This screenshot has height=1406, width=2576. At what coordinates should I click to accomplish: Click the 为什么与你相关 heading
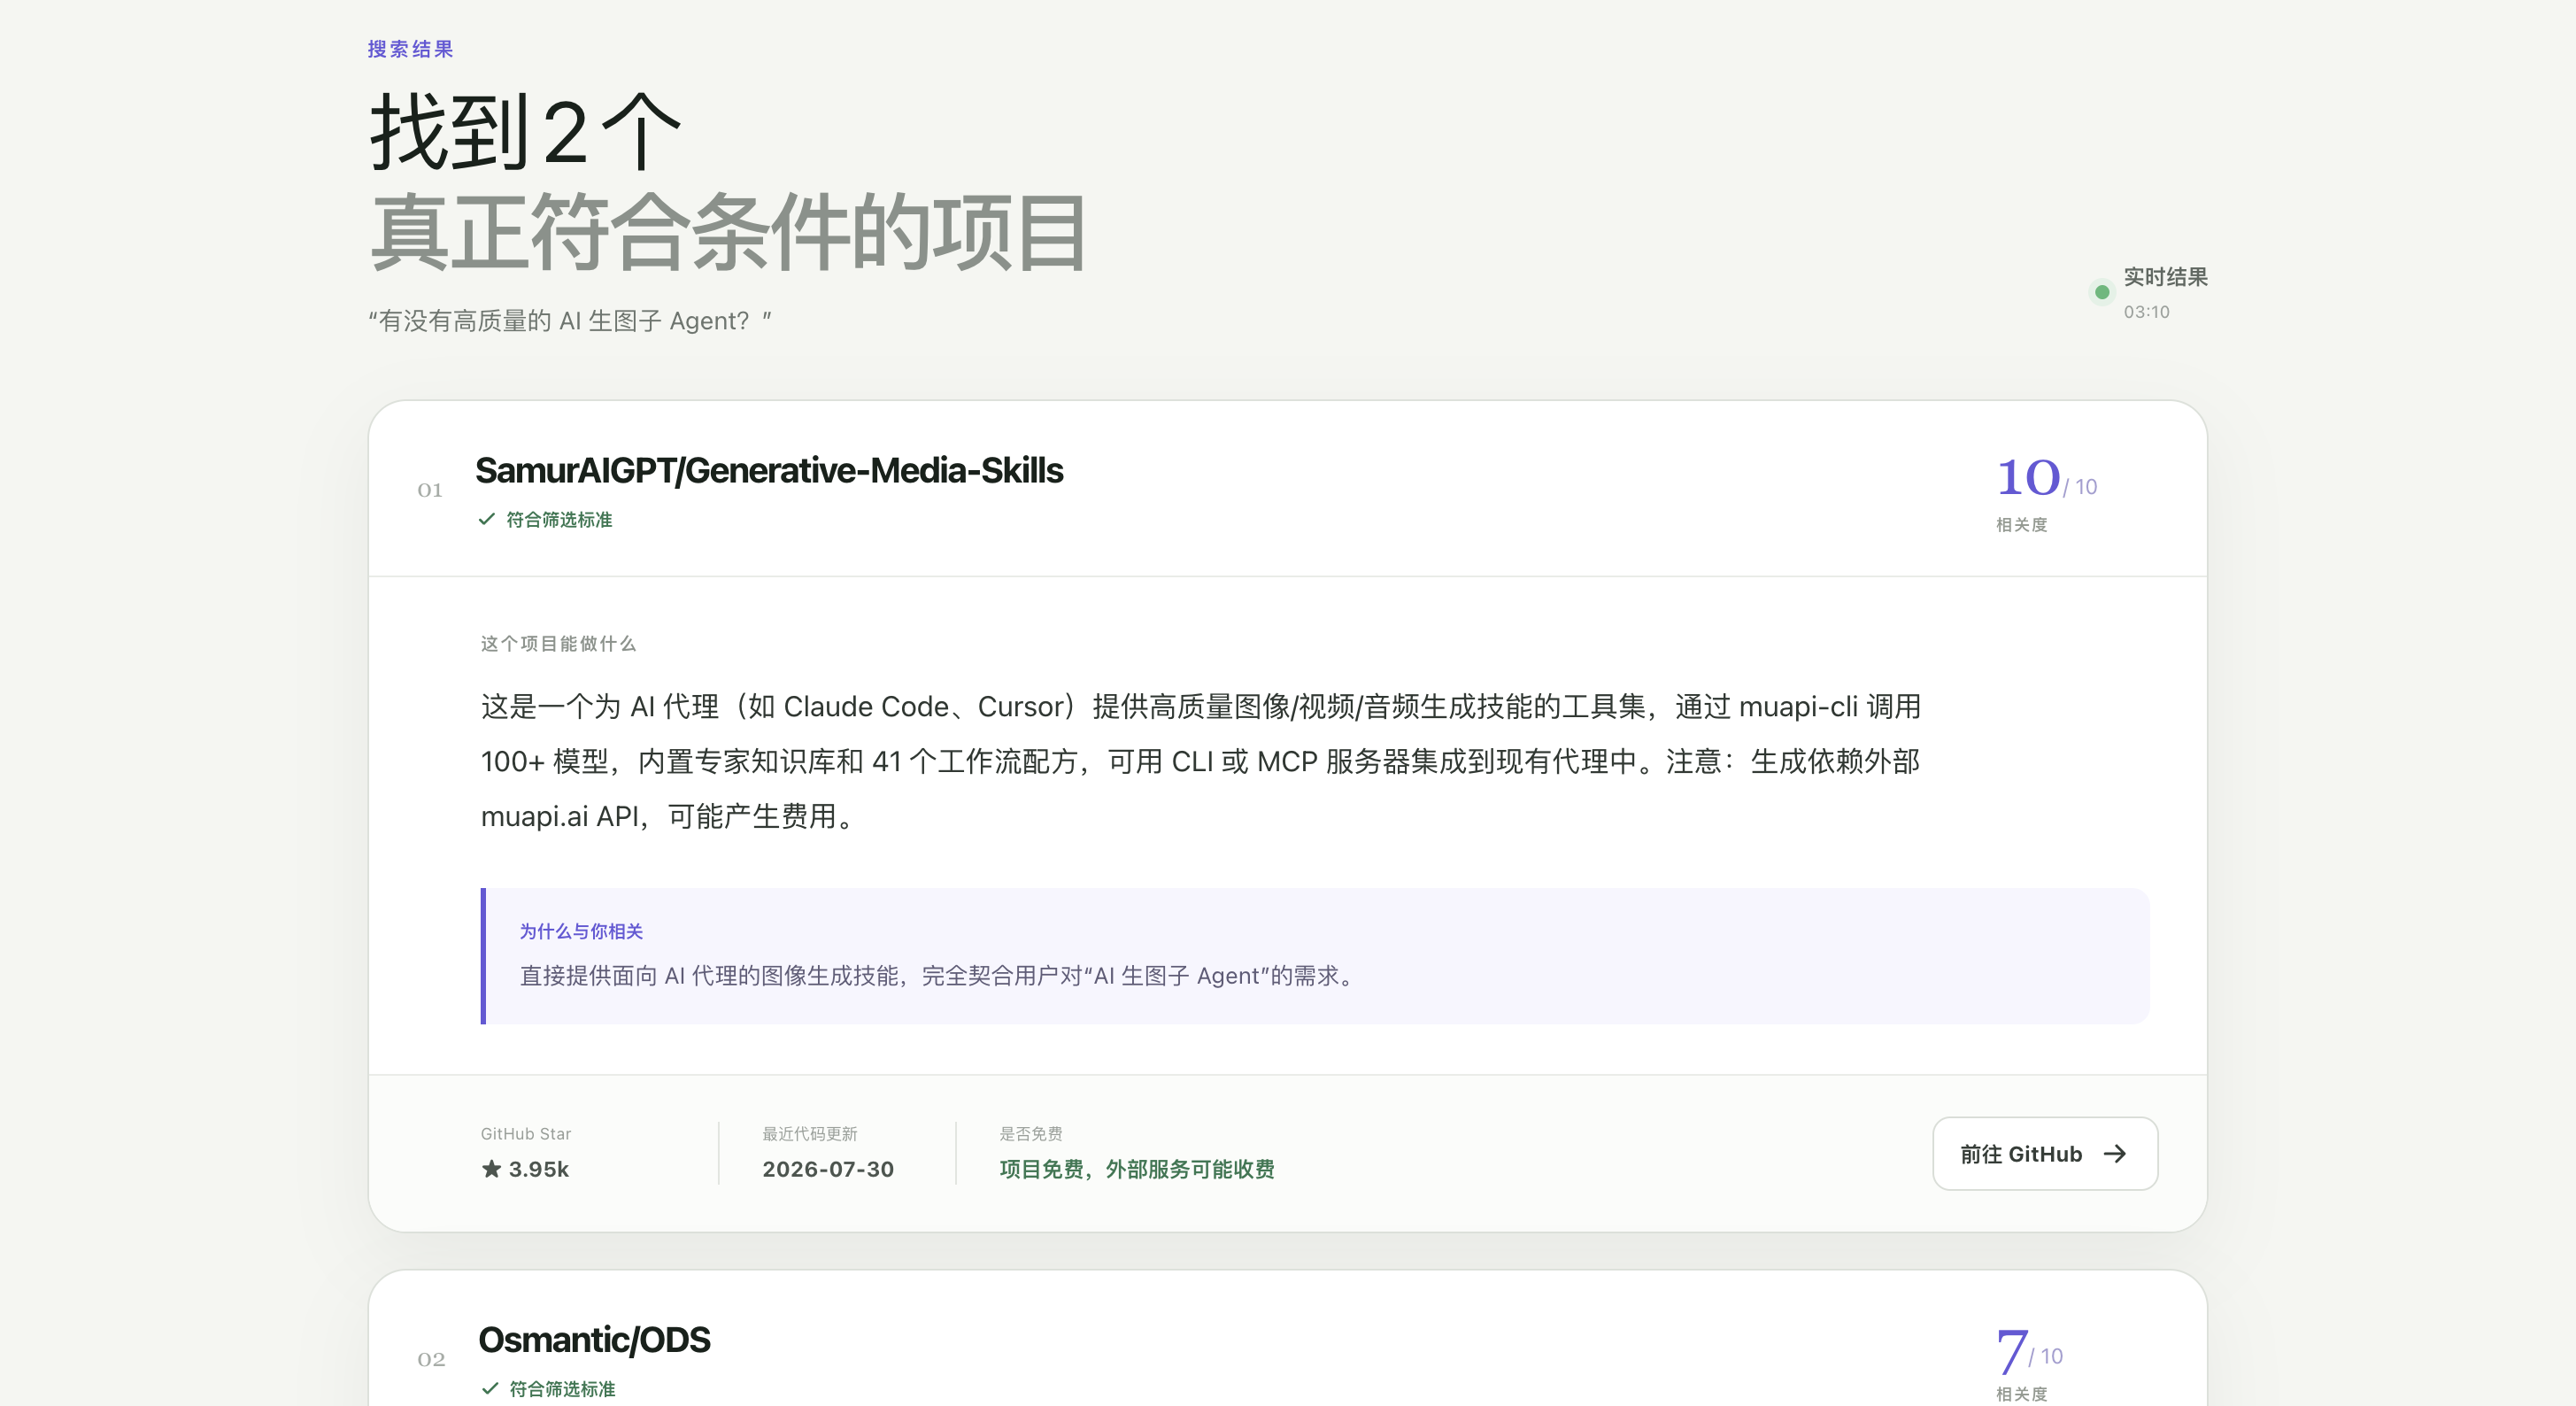coord(581,931)
